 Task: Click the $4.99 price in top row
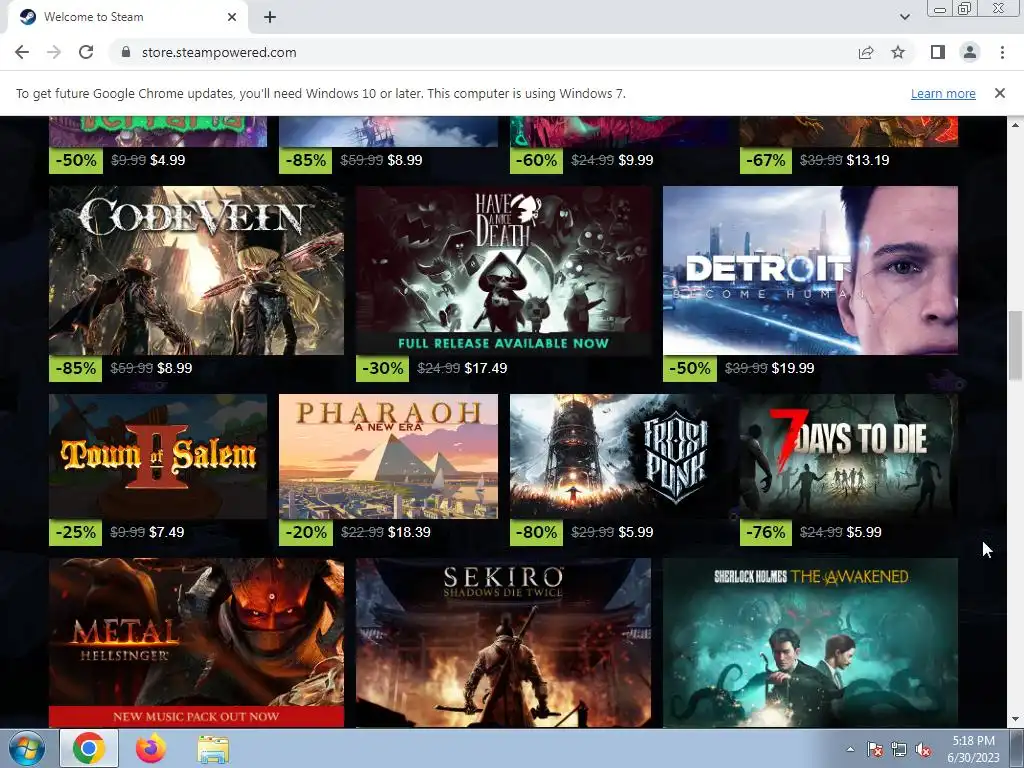[167, 160]
